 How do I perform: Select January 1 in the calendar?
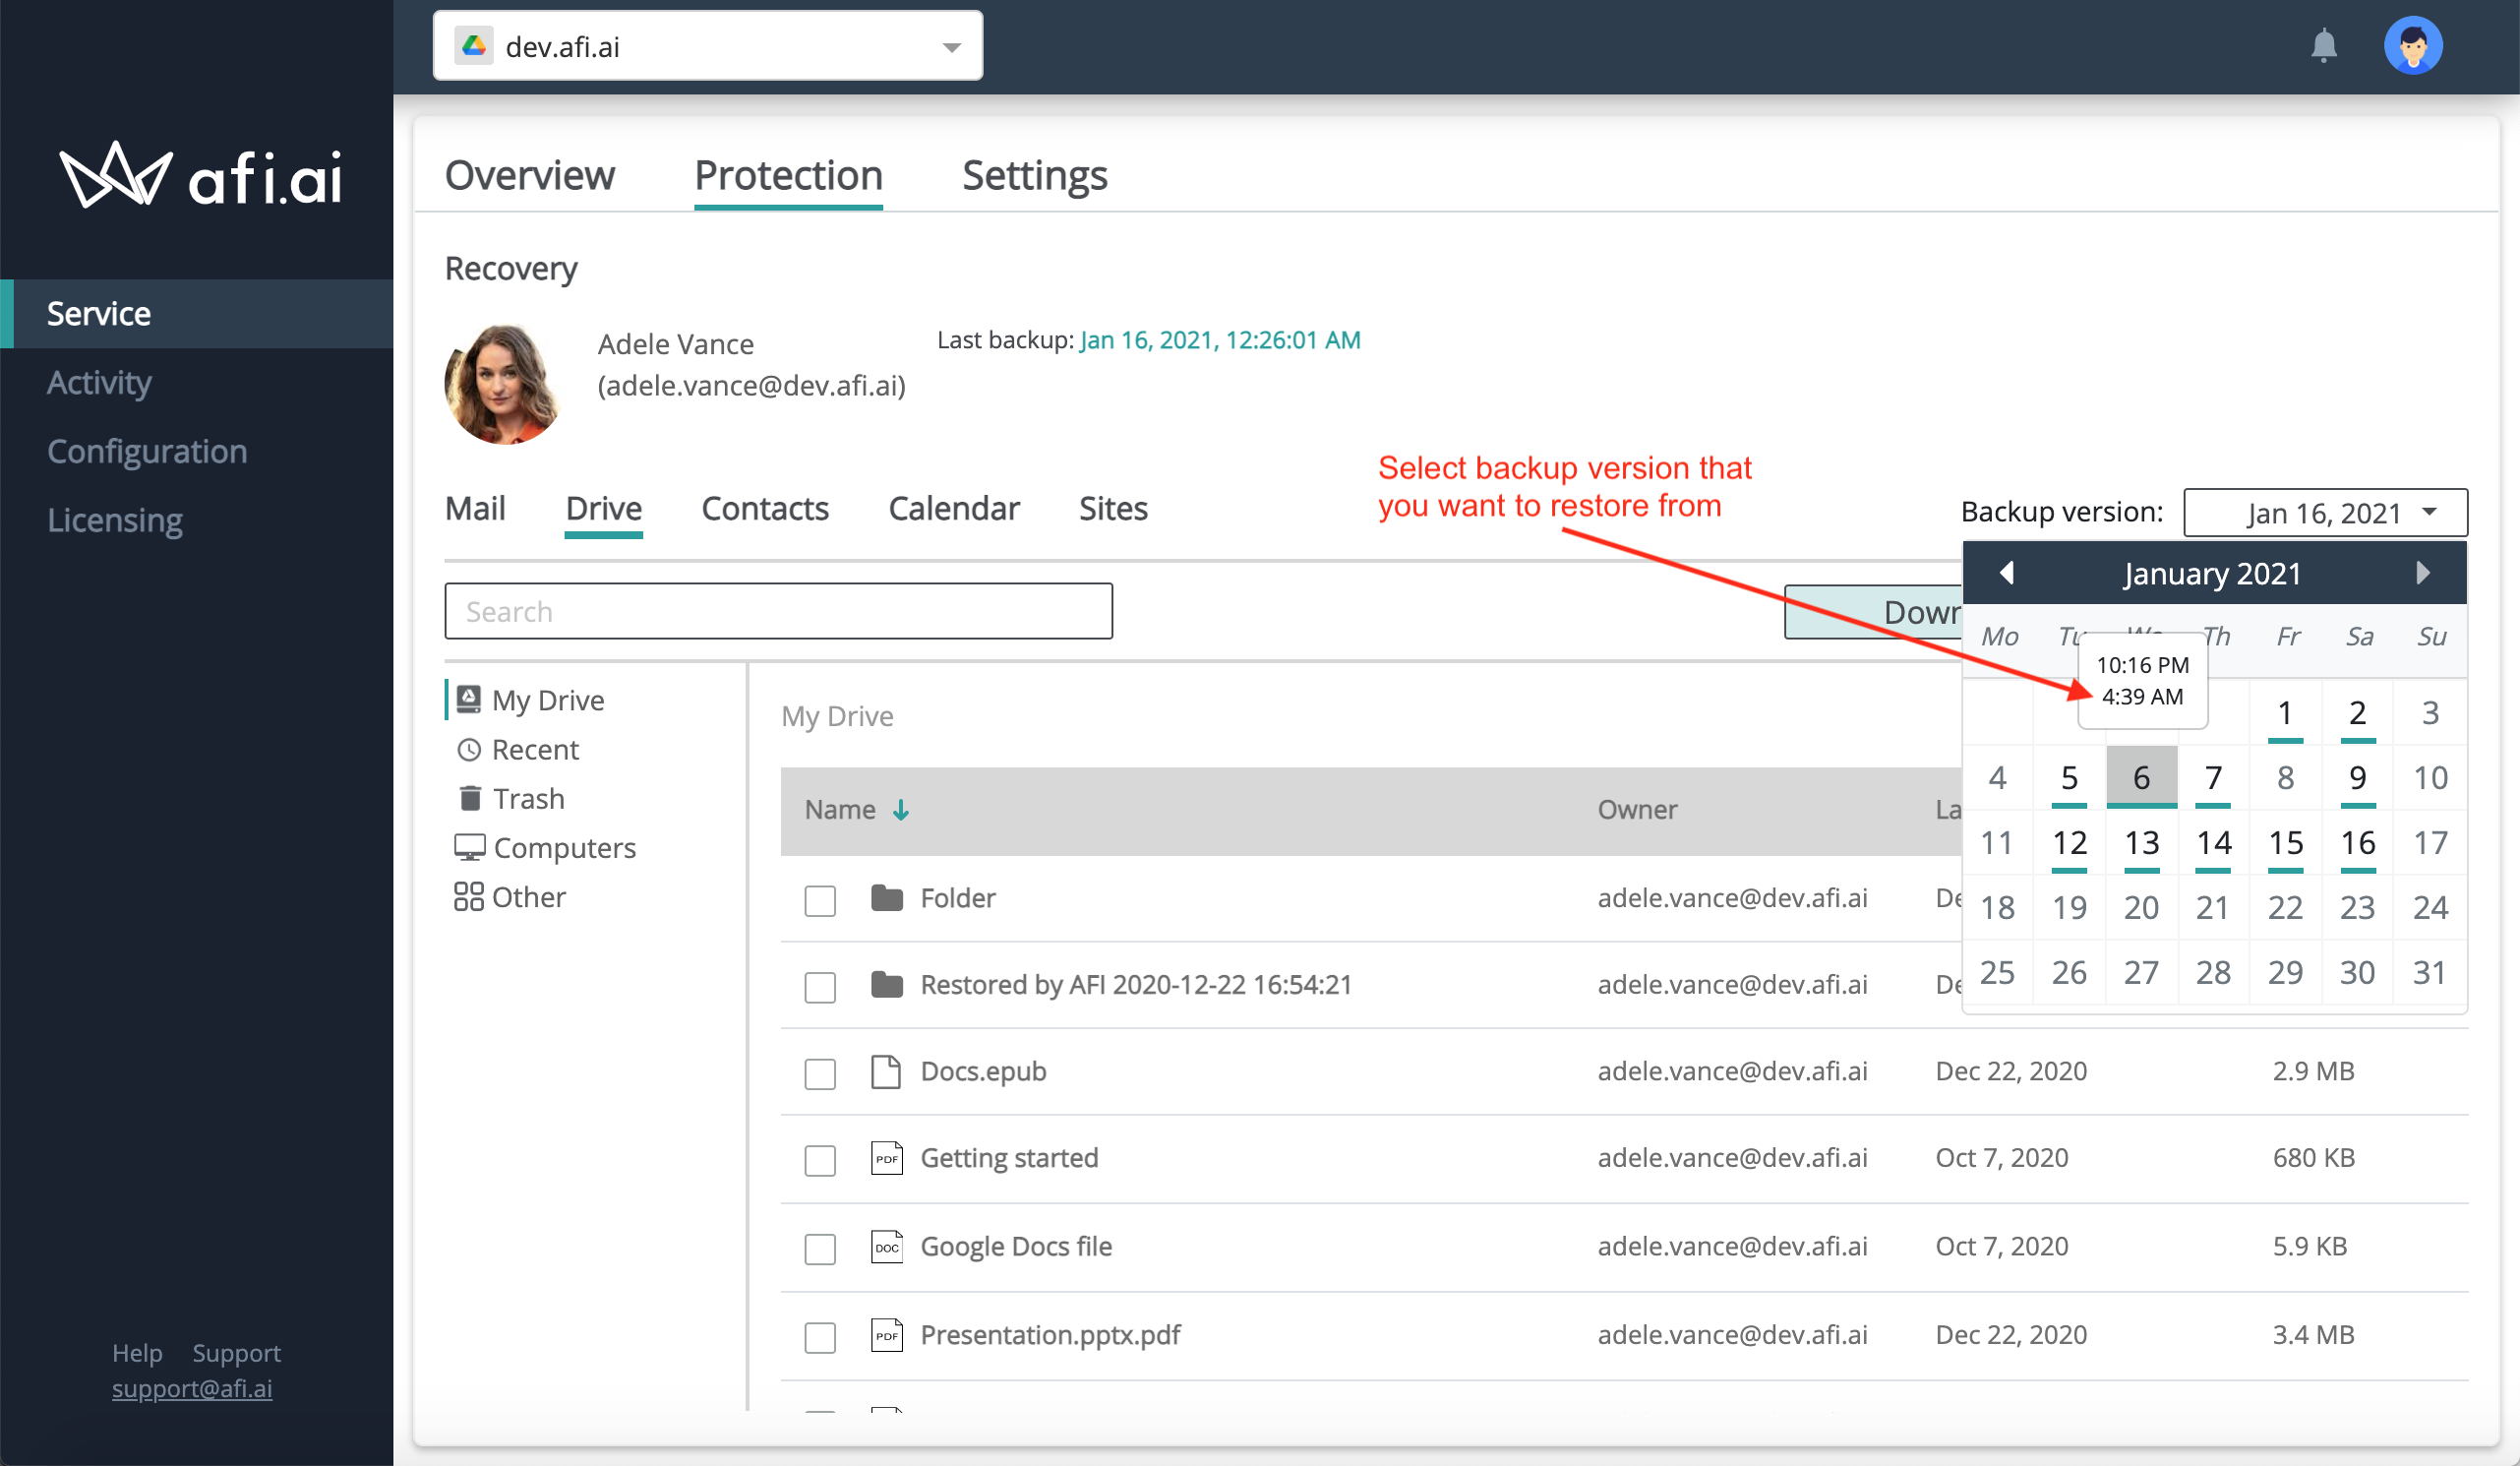[x=2285, y=712]
